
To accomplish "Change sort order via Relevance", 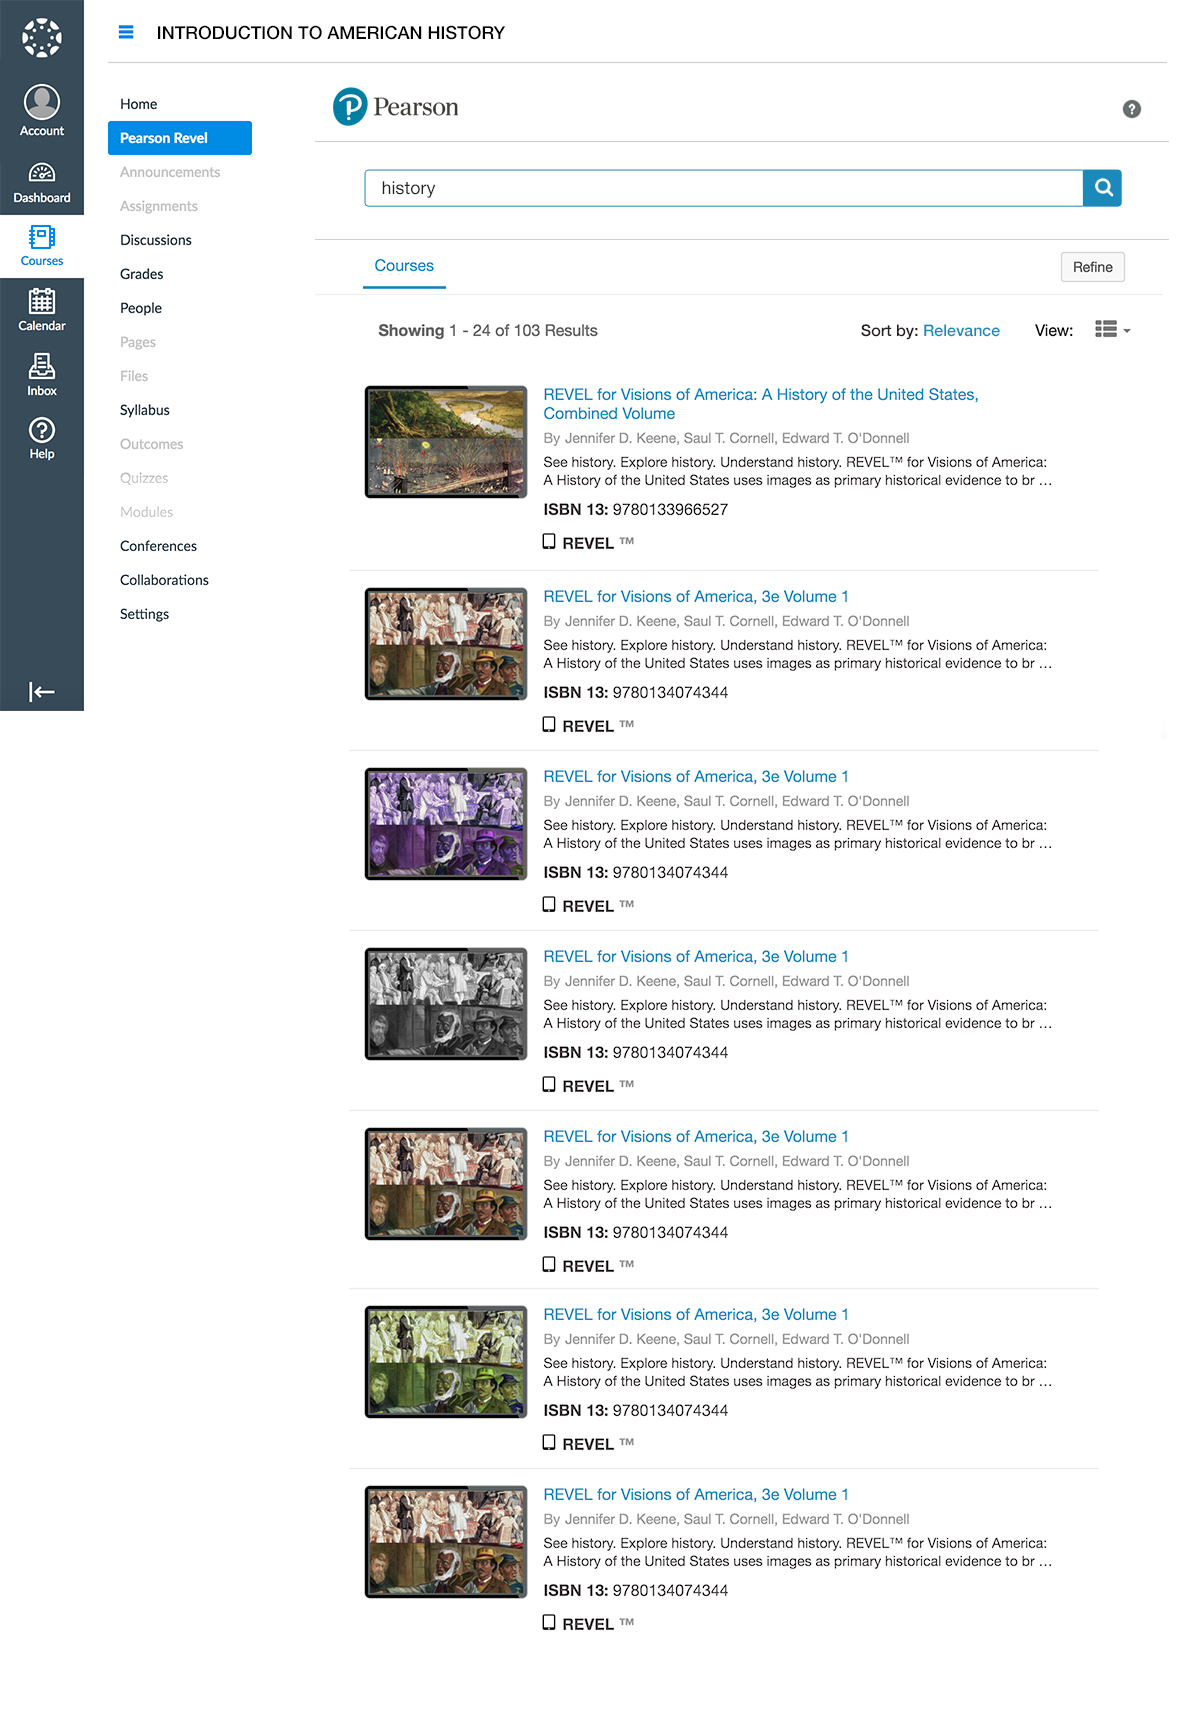I will (x=961, y=331).
